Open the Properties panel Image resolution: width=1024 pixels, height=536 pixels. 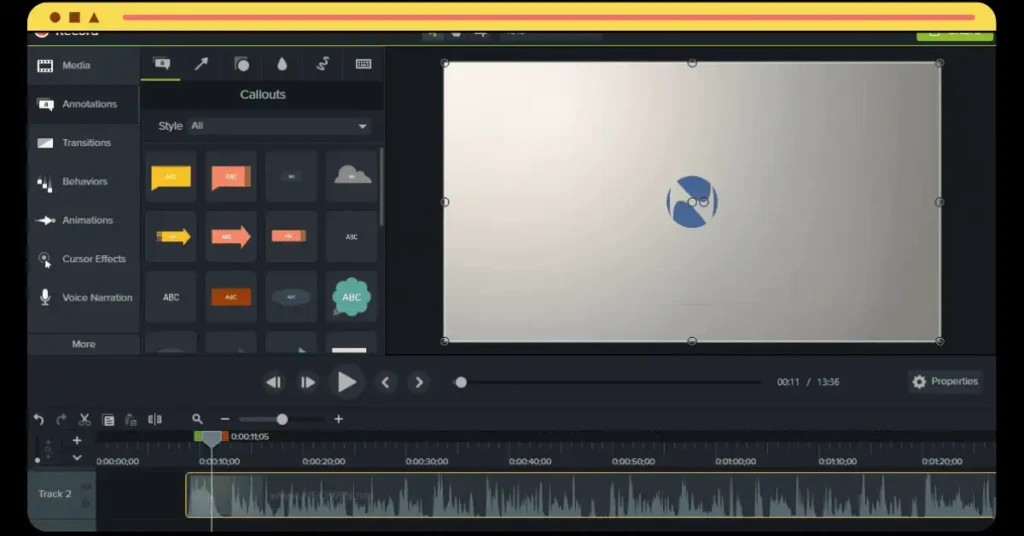(946, 381)
